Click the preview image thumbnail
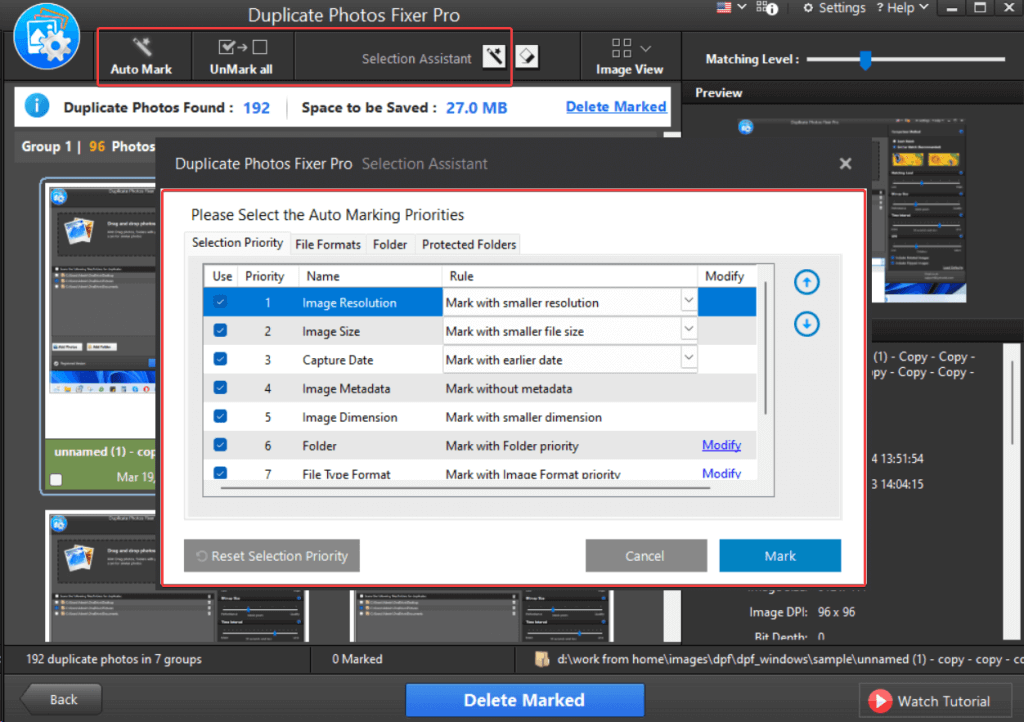The height and width of the screenshot is (722, 1024). [854, 210]
